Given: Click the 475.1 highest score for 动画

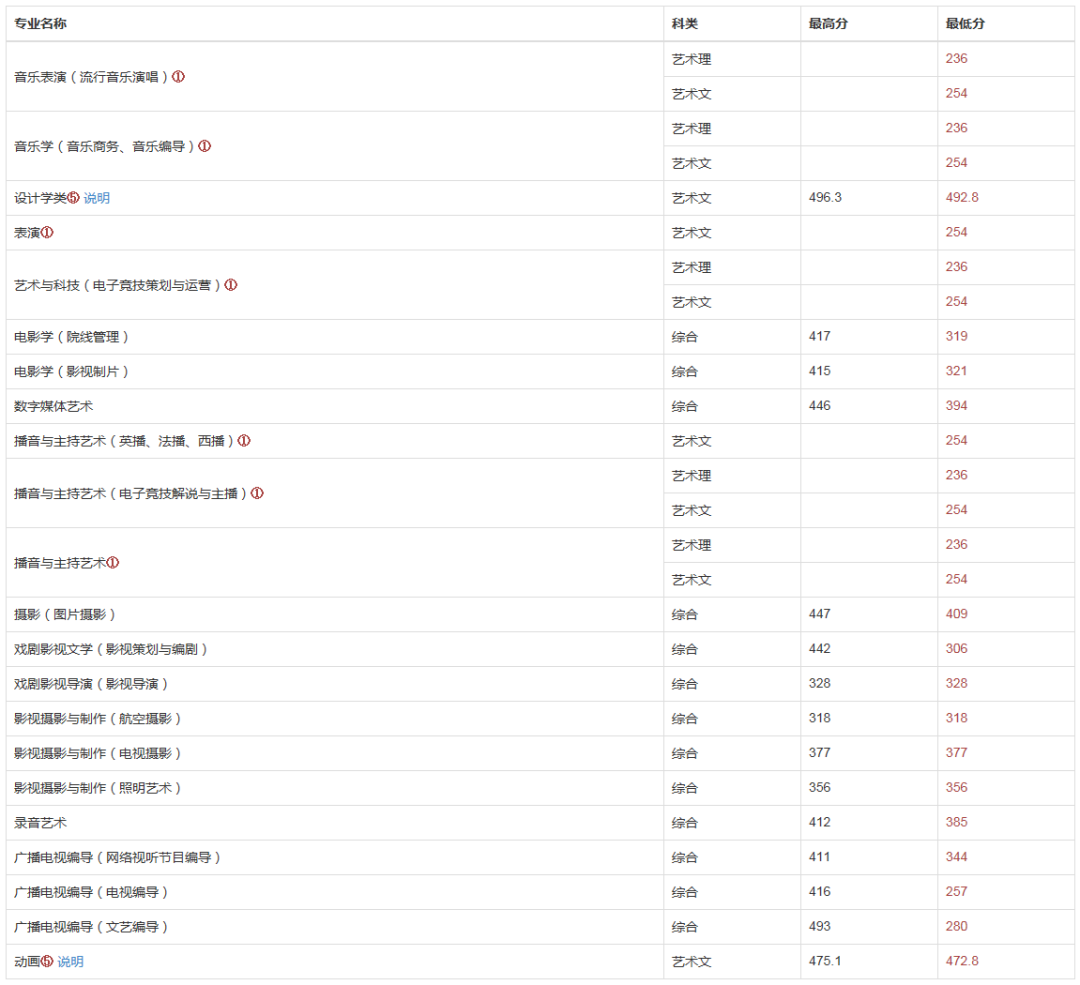Looking at the screenshot, I should point(825,961).
